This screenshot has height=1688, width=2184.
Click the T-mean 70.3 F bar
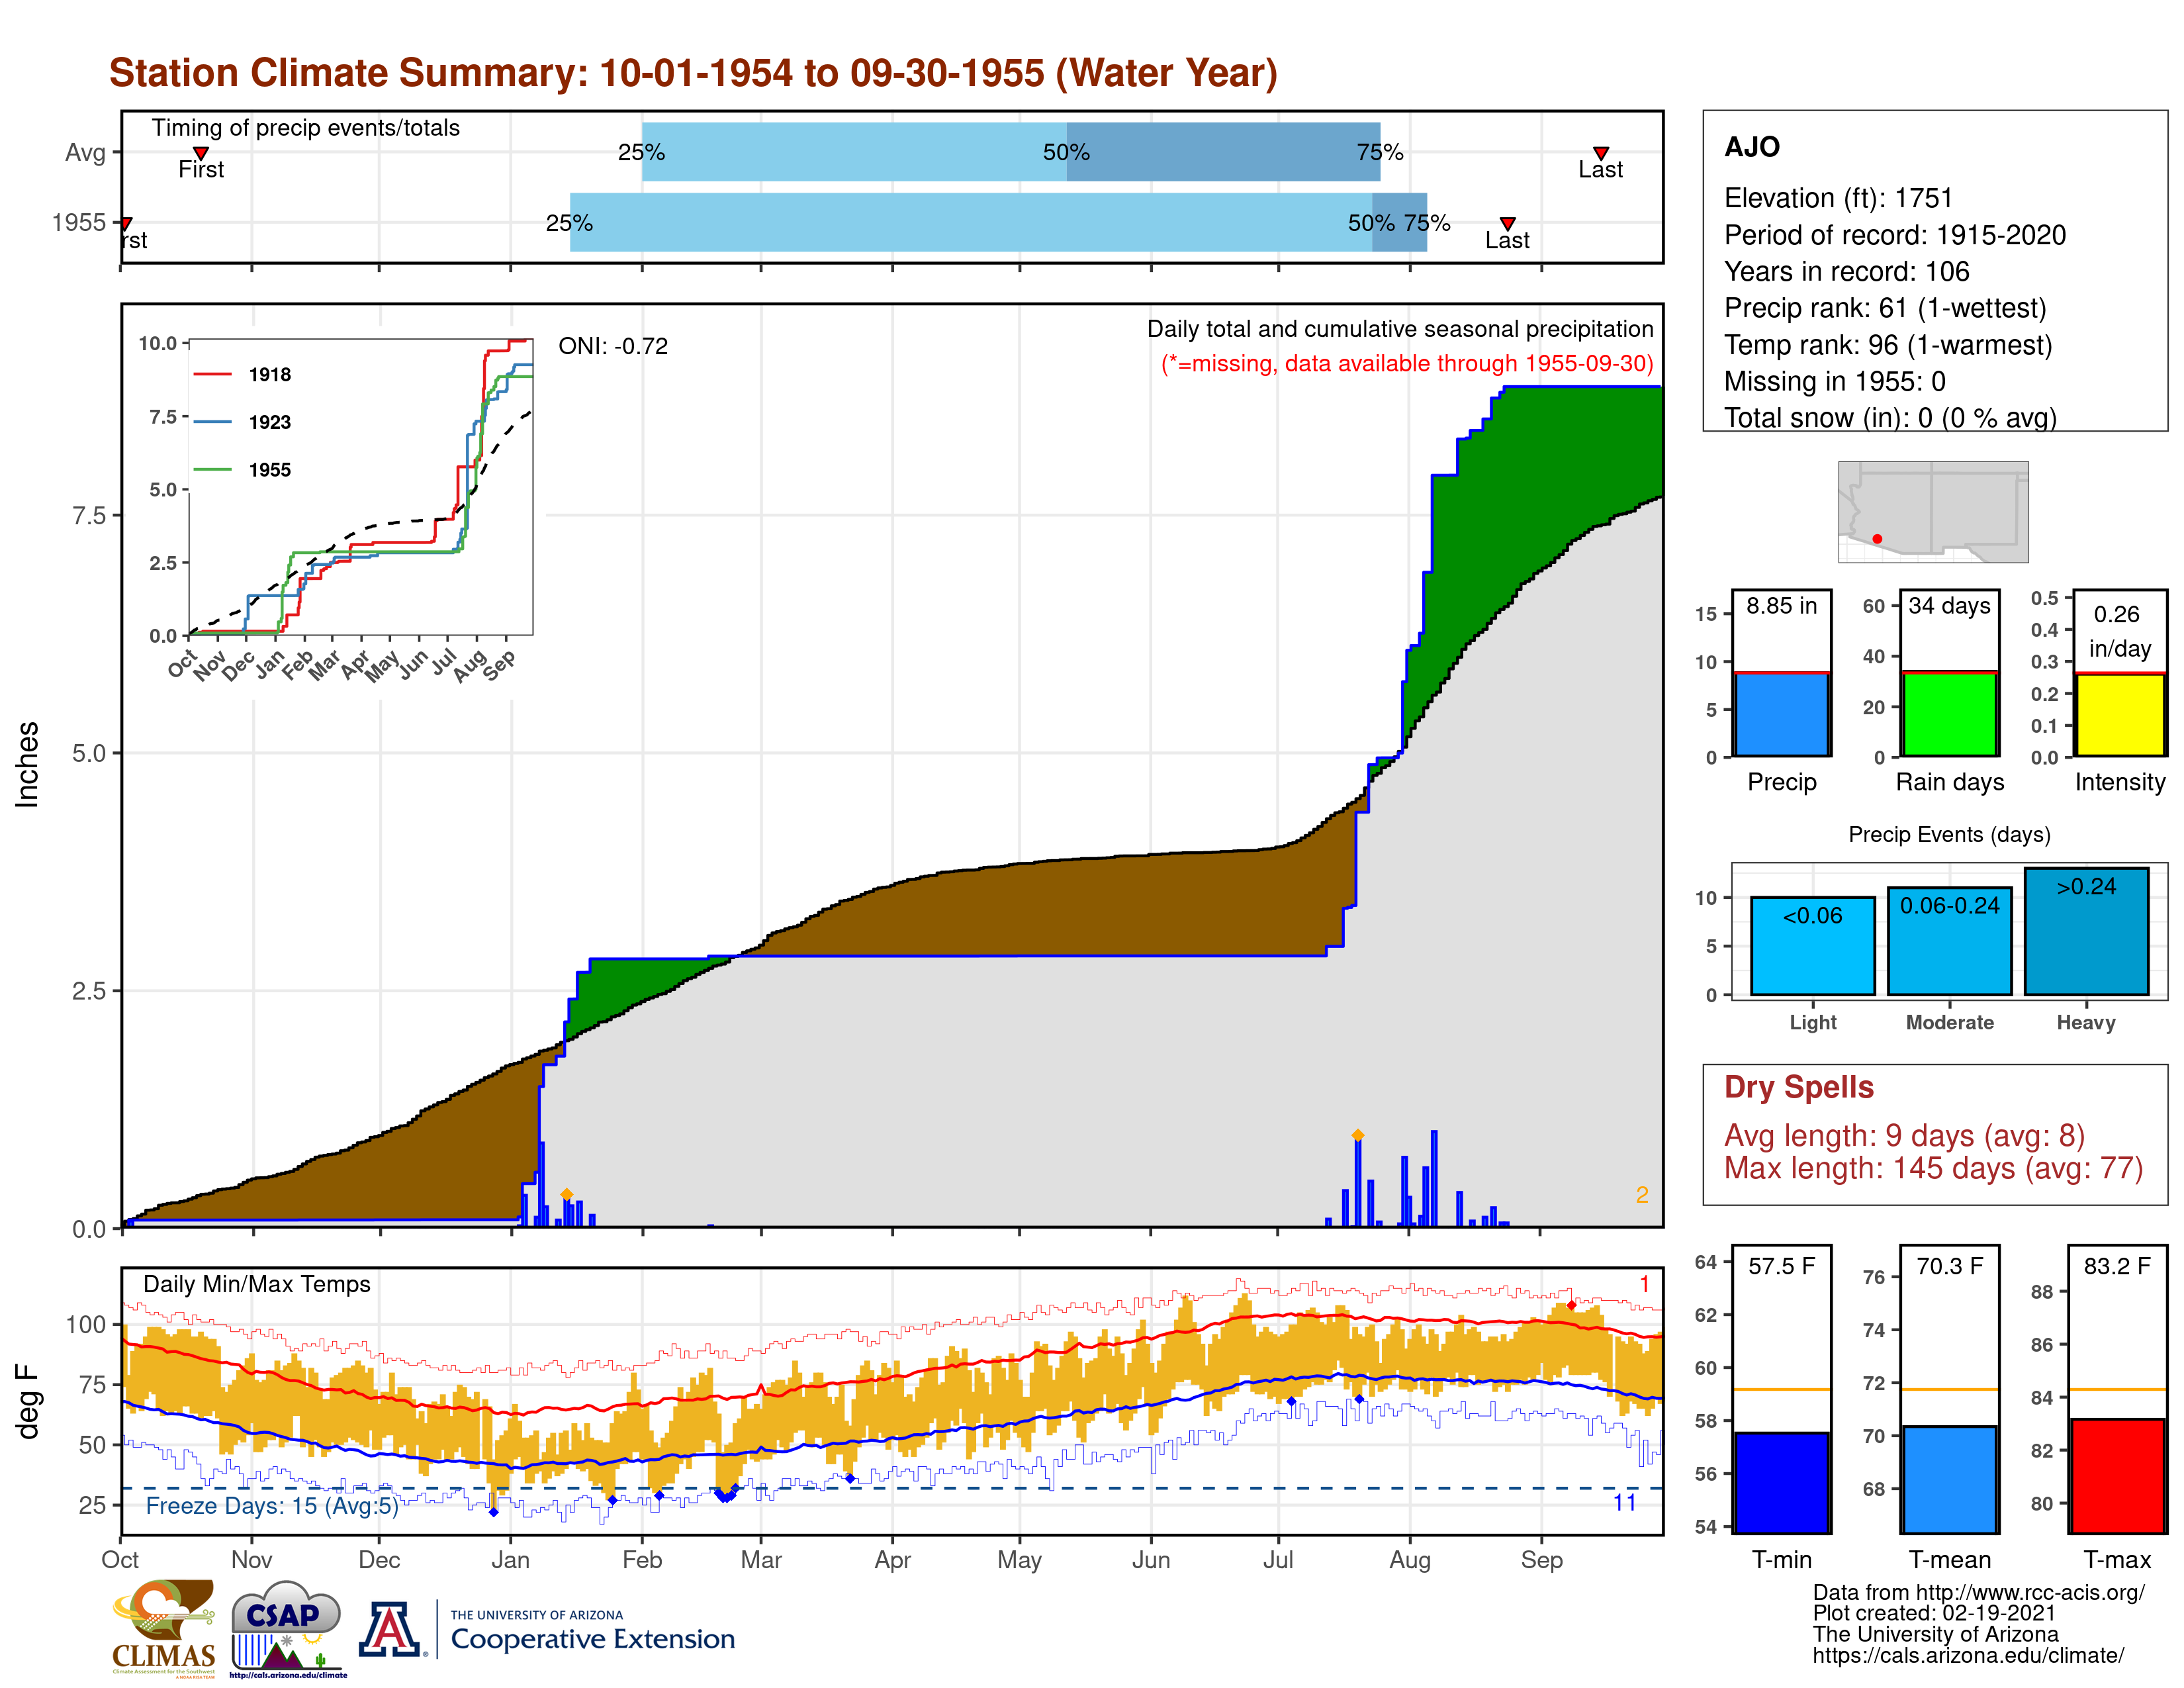1950,1480
